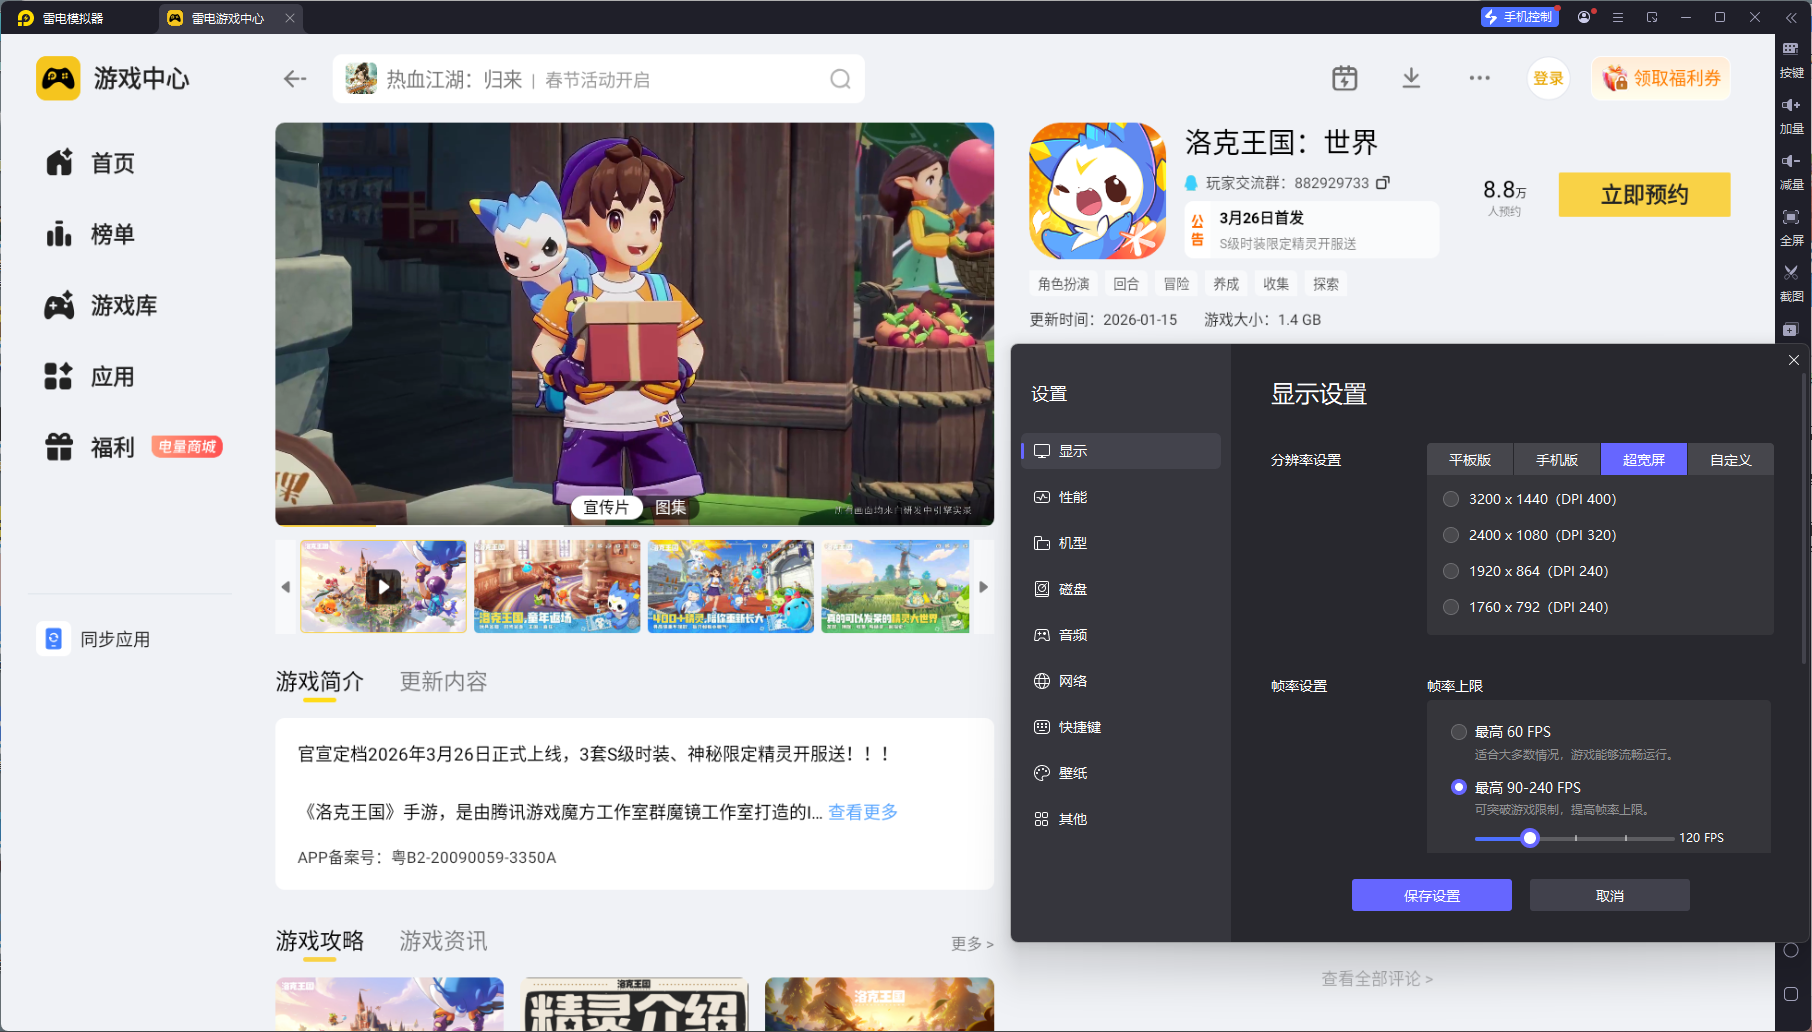Copy the player group number 882929733
The height and width of the screenshot is (1032, 1812).
[x=1383, y=183]
